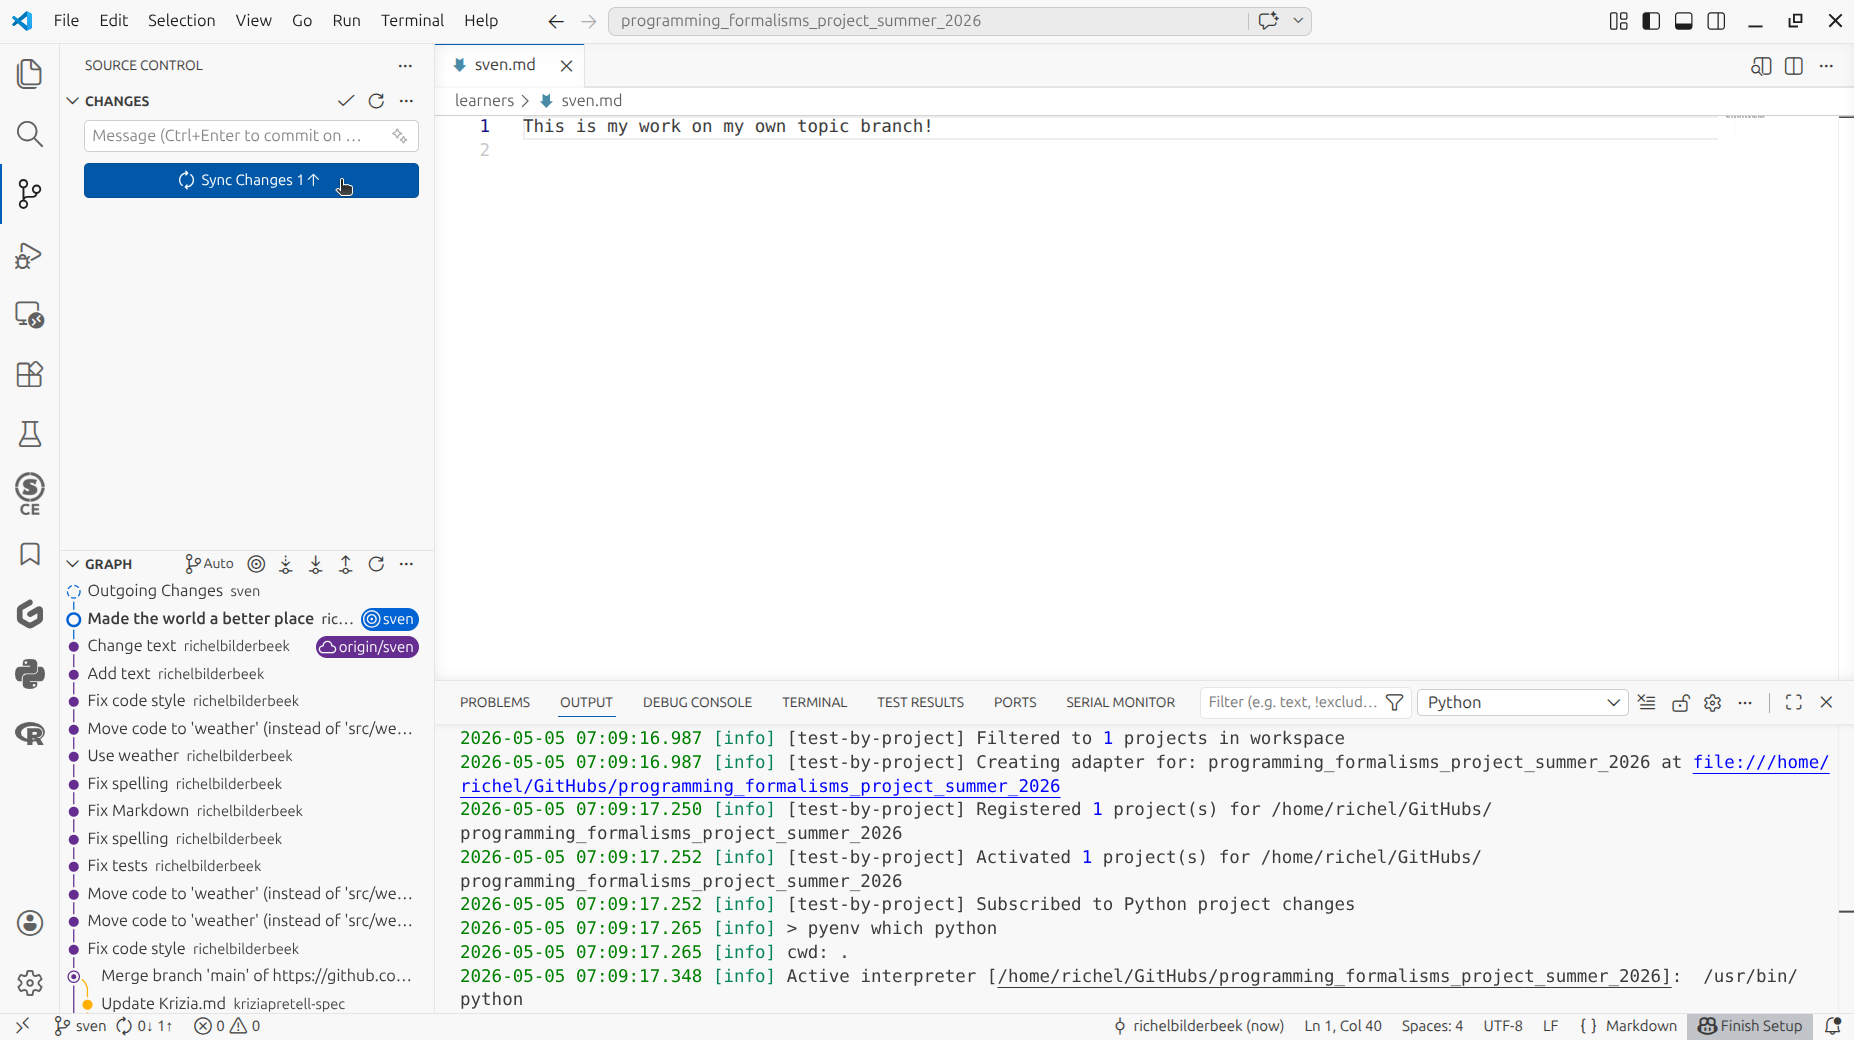Open editor more actions ellipsis
This screenshot has width=1854, height=1040.
pos(1826,66)
